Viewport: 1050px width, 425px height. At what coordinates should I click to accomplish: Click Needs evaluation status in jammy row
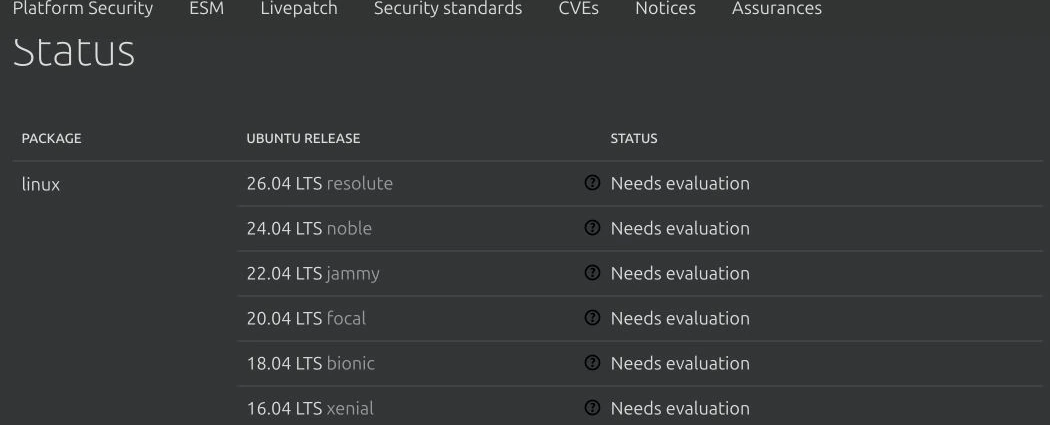pos(680,273)
